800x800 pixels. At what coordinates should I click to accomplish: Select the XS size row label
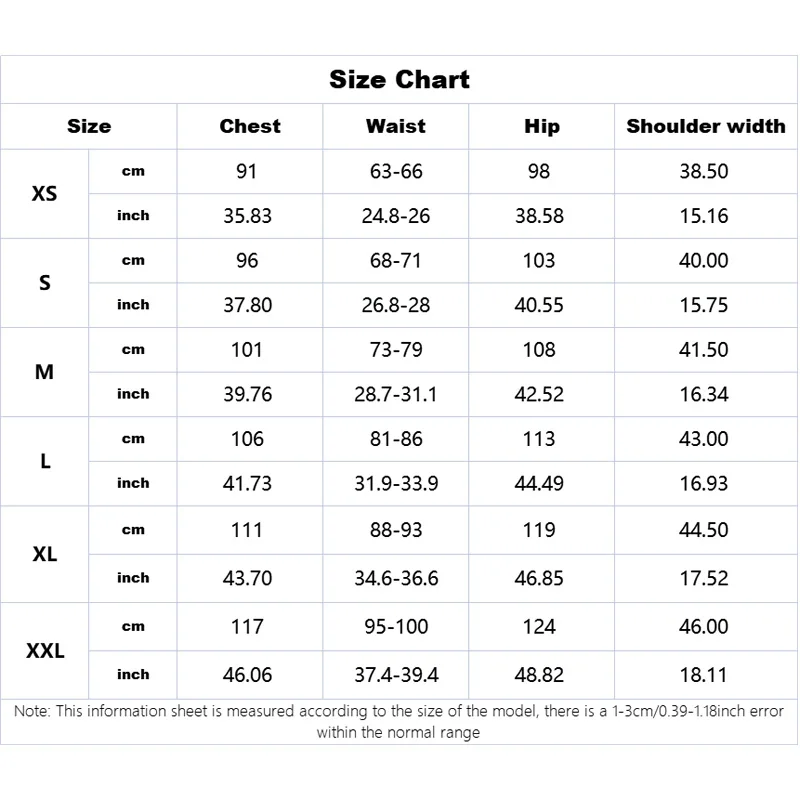45,193
